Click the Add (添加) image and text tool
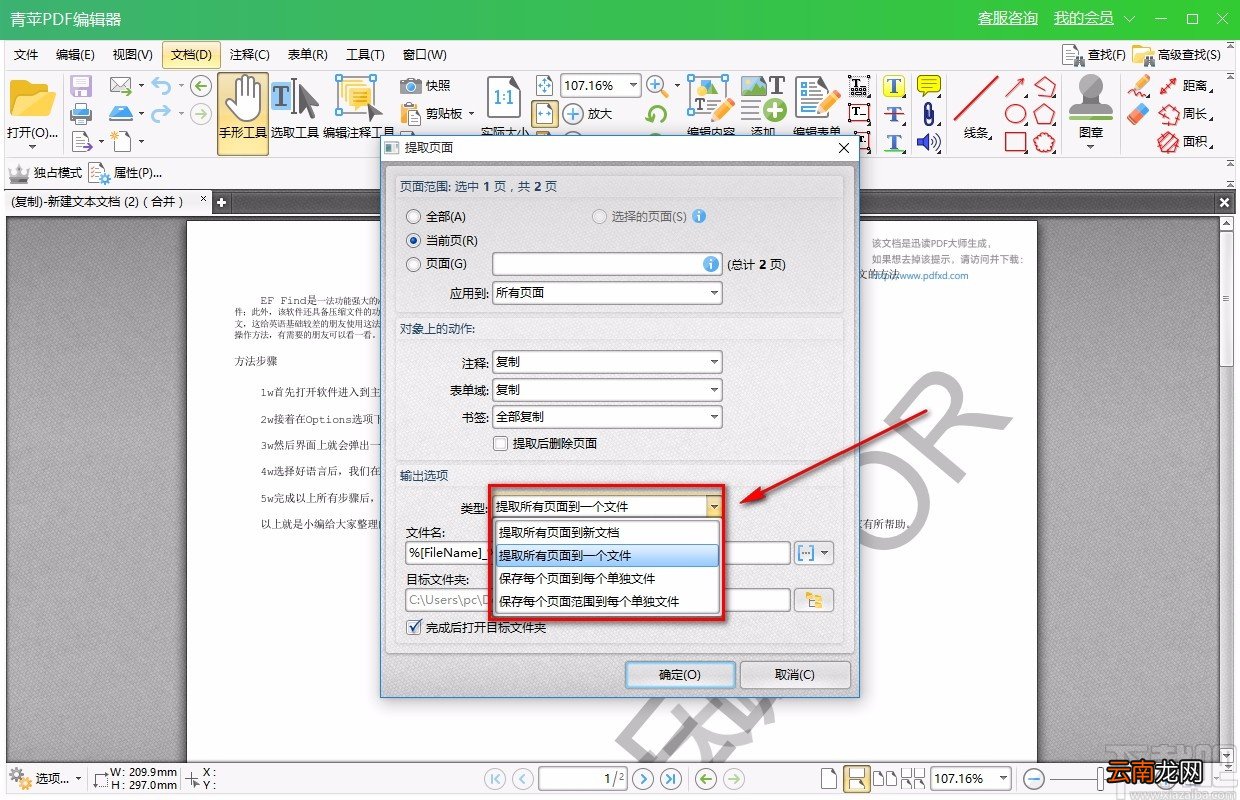Viewport: 1240px width, 800px height. [763, 106]
